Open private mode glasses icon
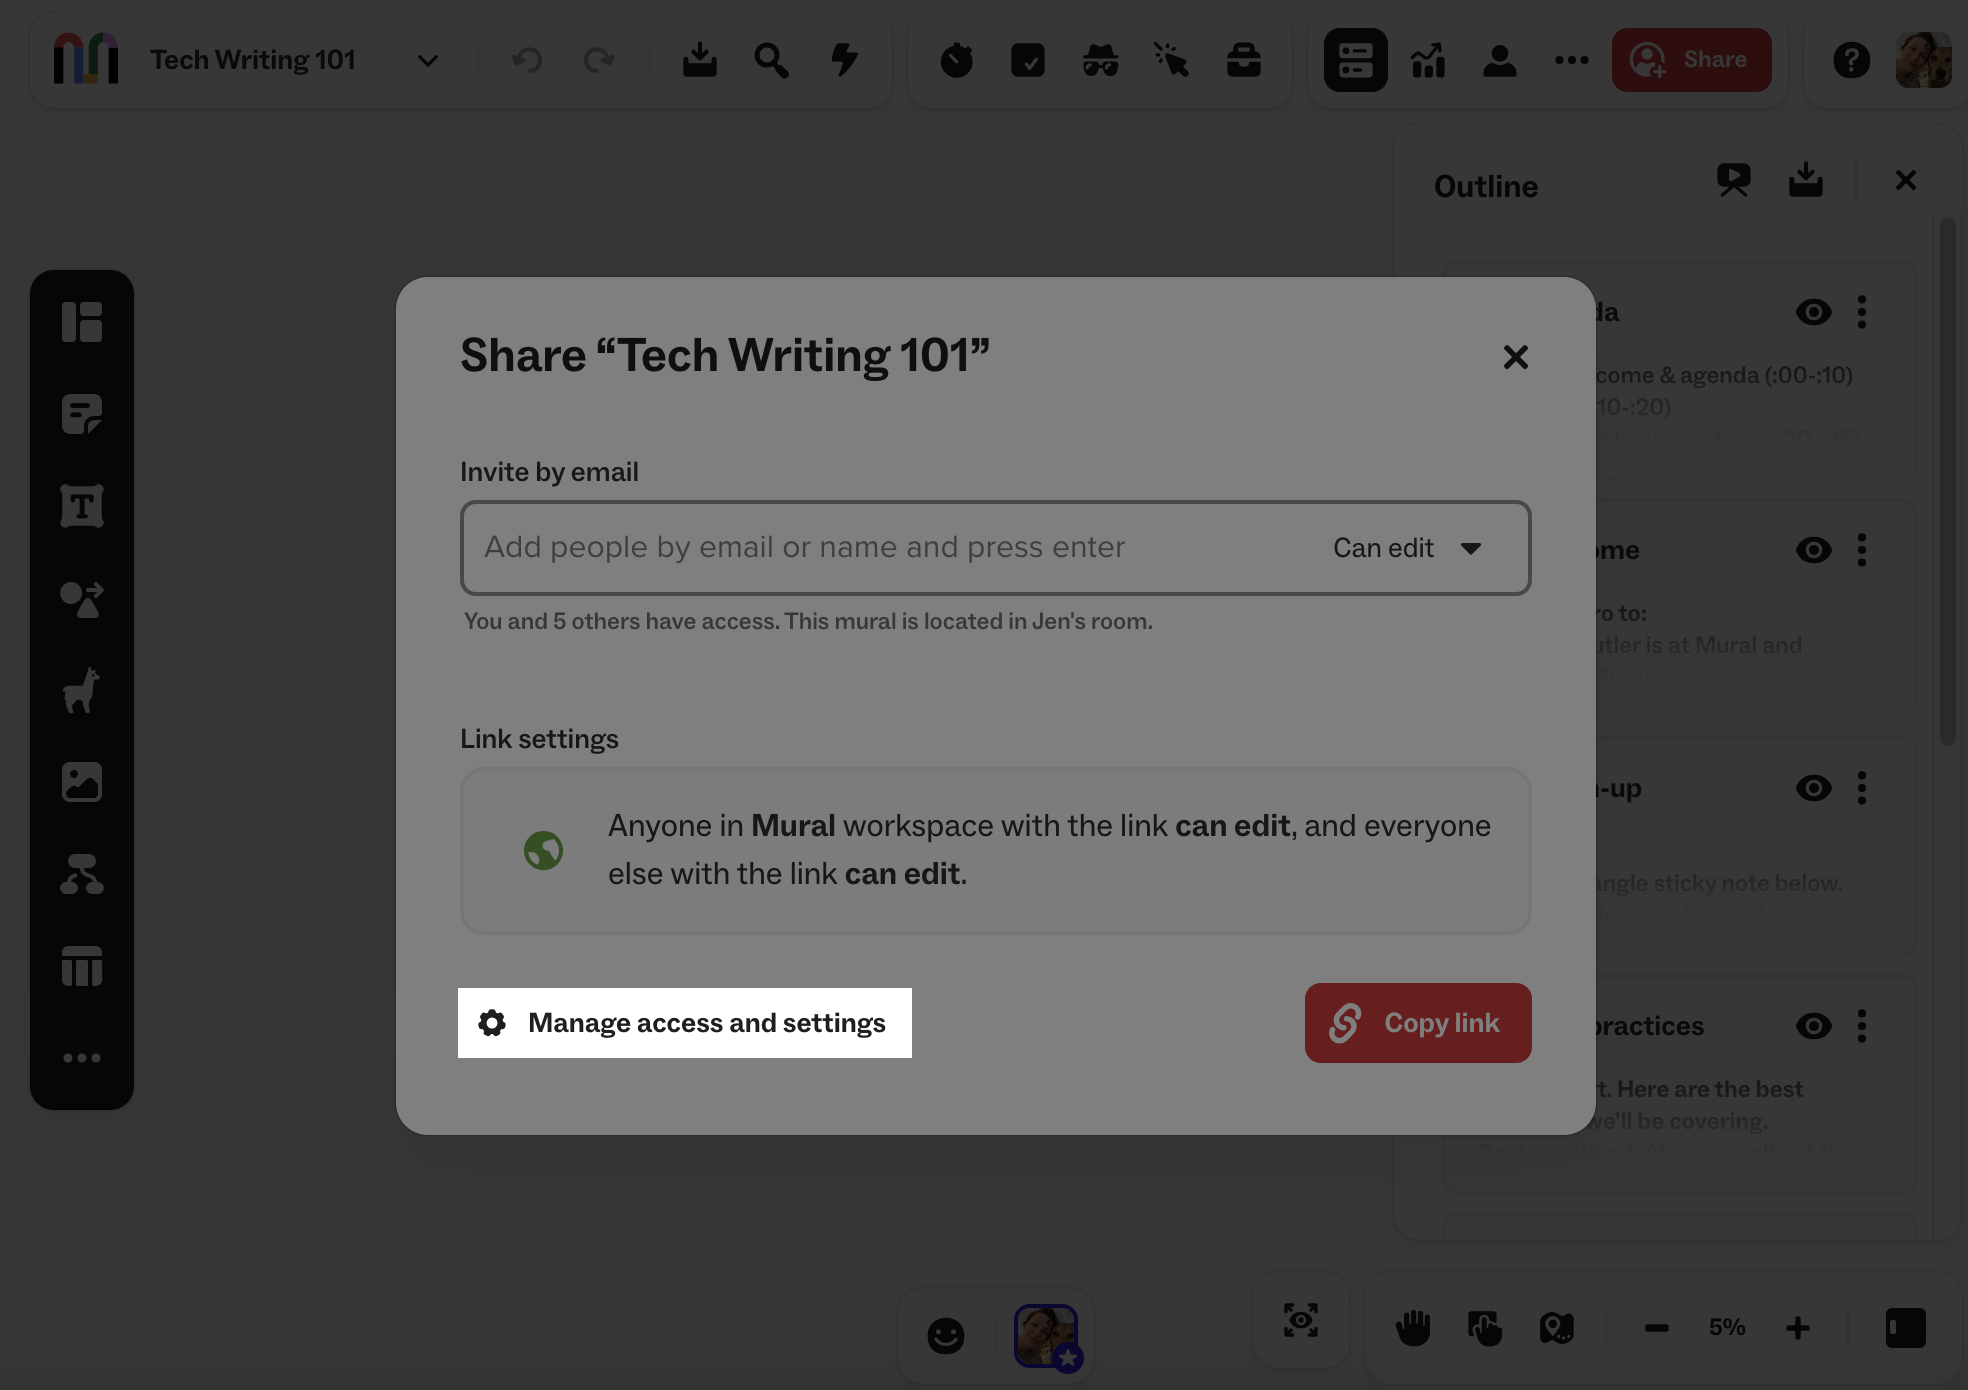This screenshot has height=1390, width=1968. point(1100,60)
